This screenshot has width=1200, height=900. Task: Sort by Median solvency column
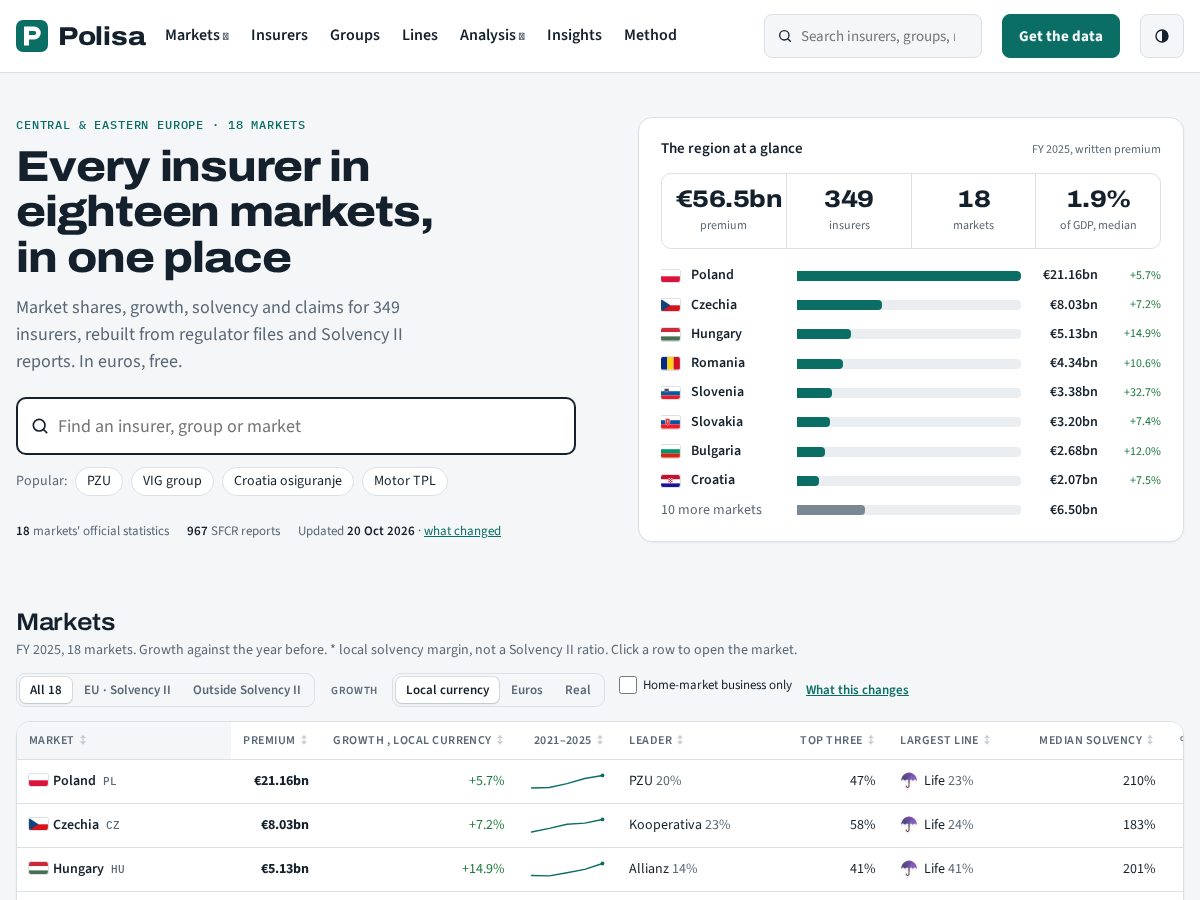point(1097,741)
